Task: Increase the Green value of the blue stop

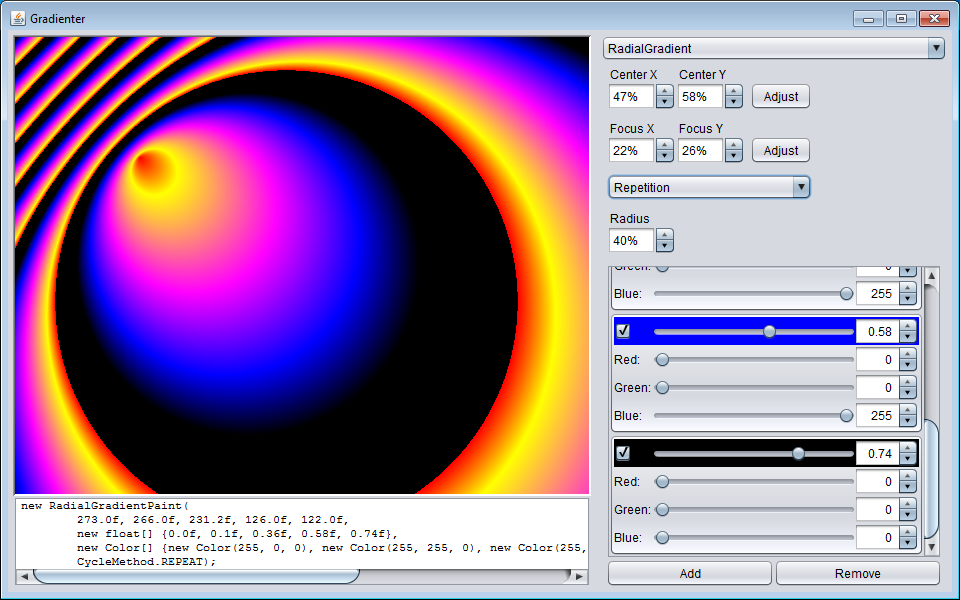Action: click(x=908, y=383)
